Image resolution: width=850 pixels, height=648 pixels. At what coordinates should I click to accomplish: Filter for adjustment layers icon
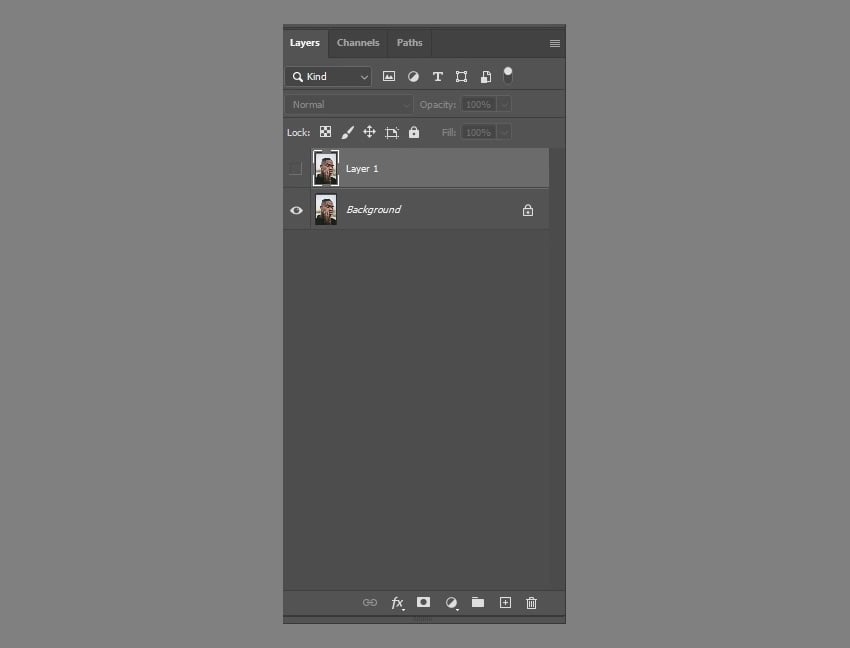point(413,77)
